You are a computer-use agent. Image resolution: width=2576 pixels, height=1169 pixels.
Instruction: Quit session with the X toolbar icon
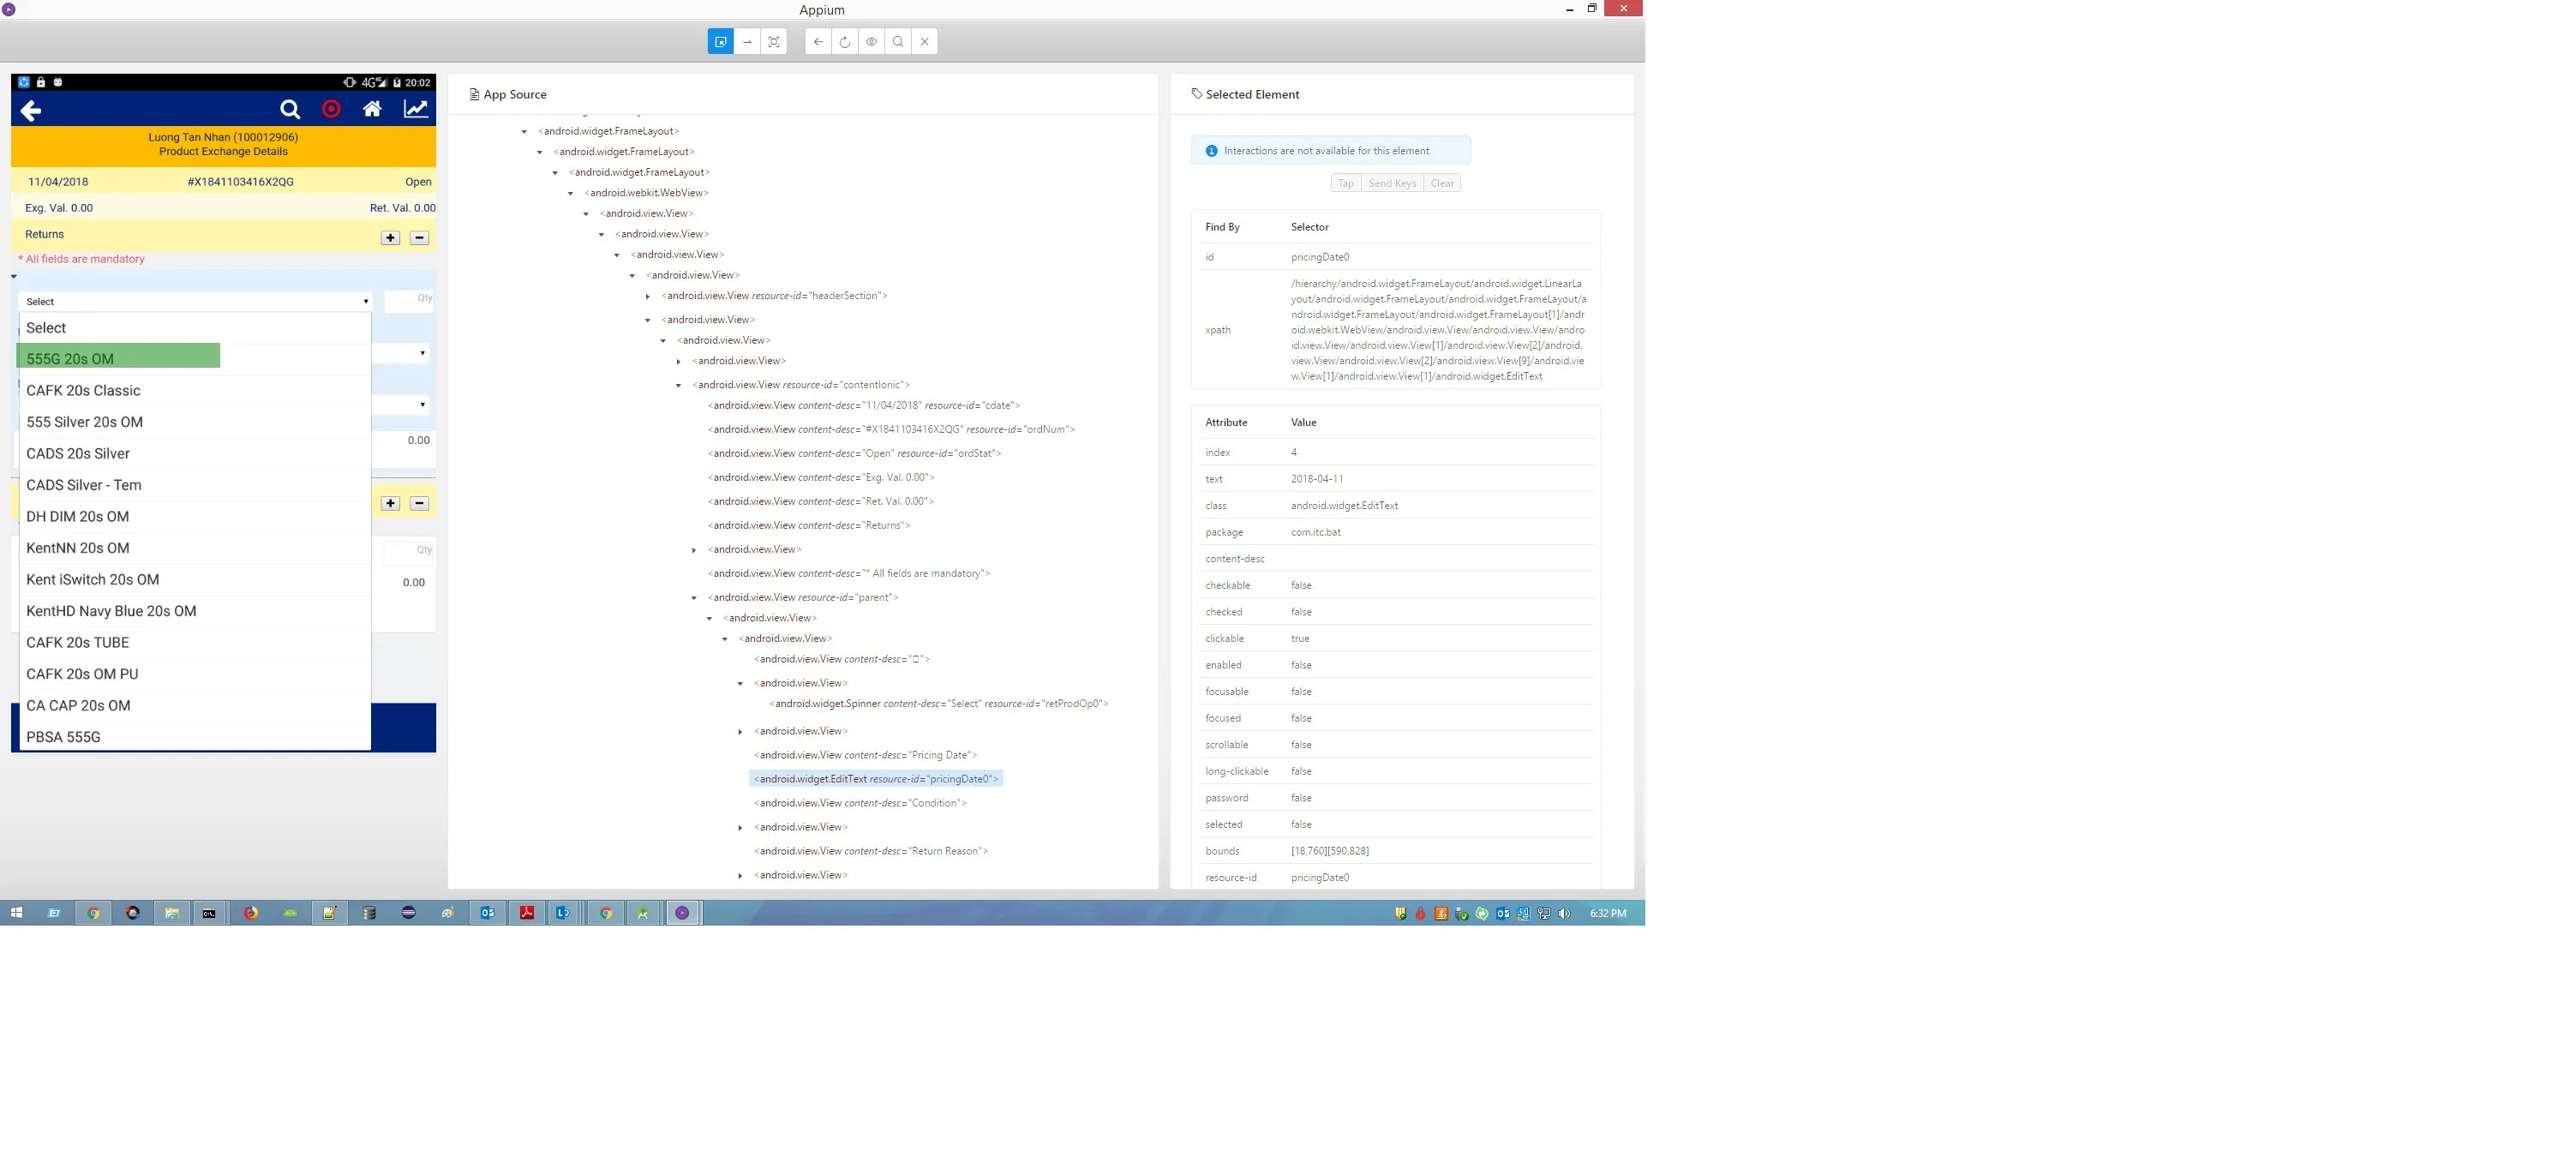pyautogui.click(x=925, y=42)
